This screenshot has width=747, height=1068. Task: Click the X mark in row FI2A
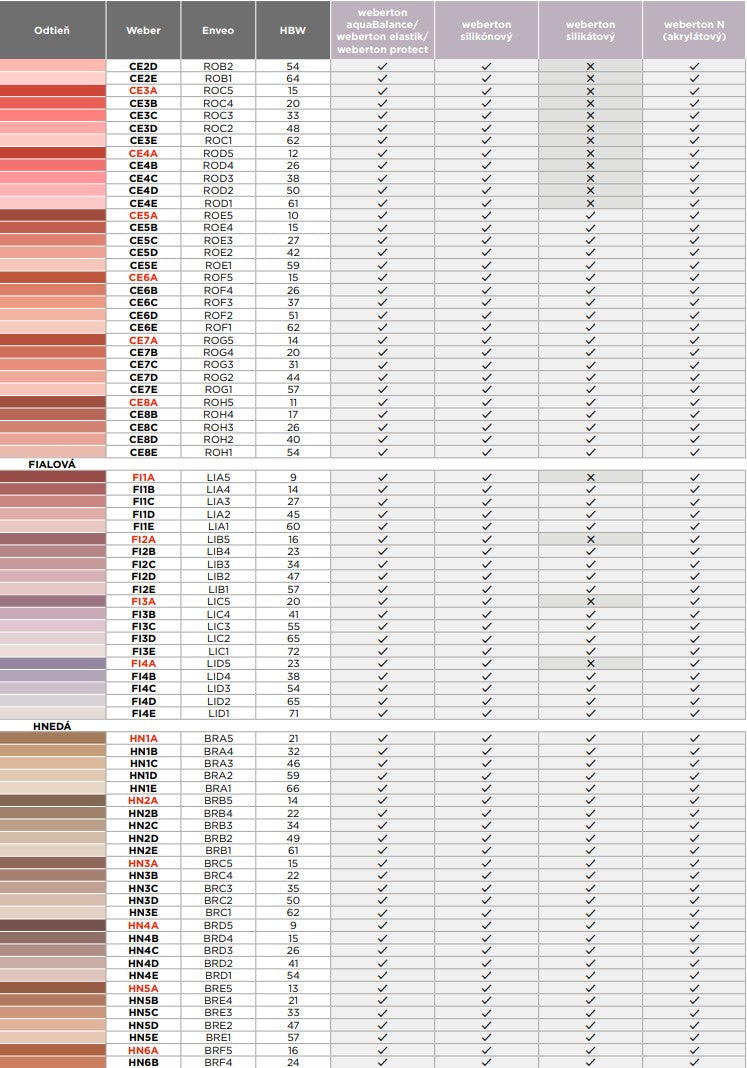coord(590,539)
